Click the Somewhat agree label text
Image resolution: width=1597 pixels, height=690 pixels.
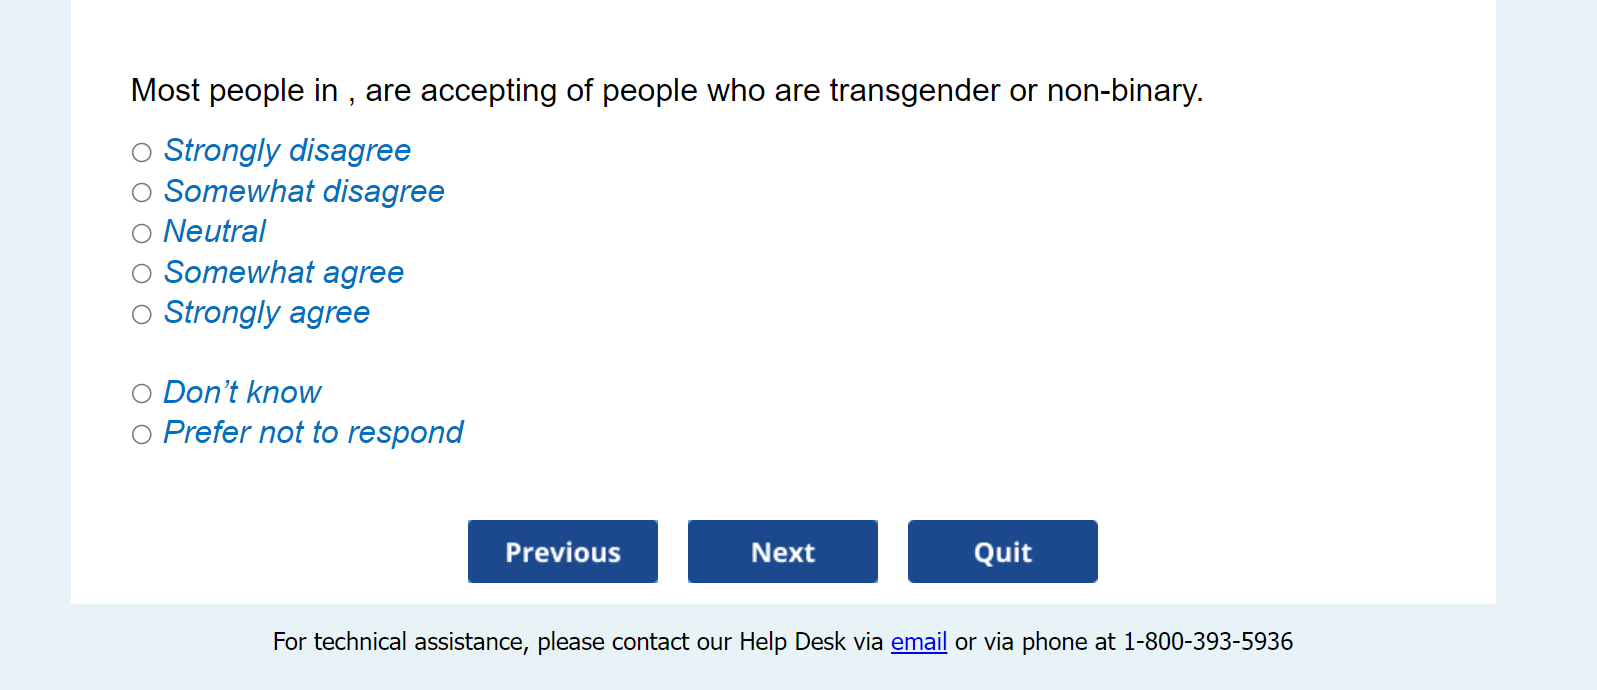[x=284, y=272]
